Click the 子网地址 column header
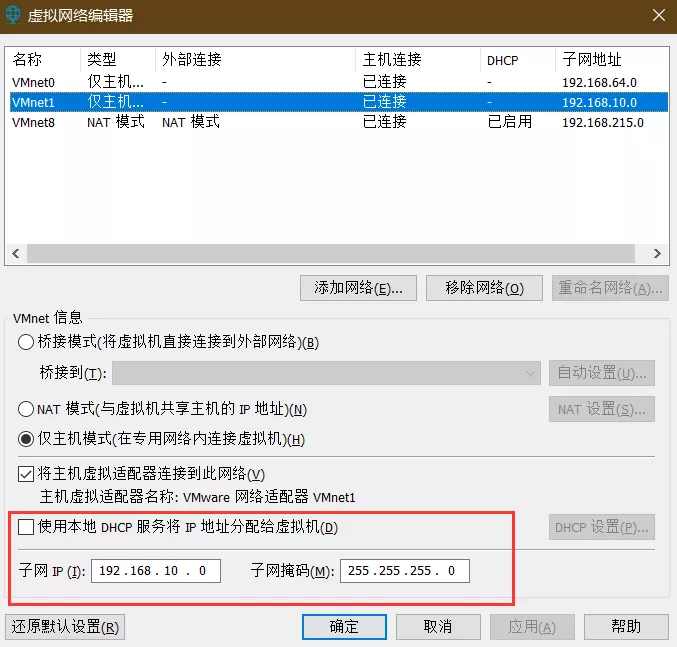This screenshot has height=647, width=677. click(590, 60)
